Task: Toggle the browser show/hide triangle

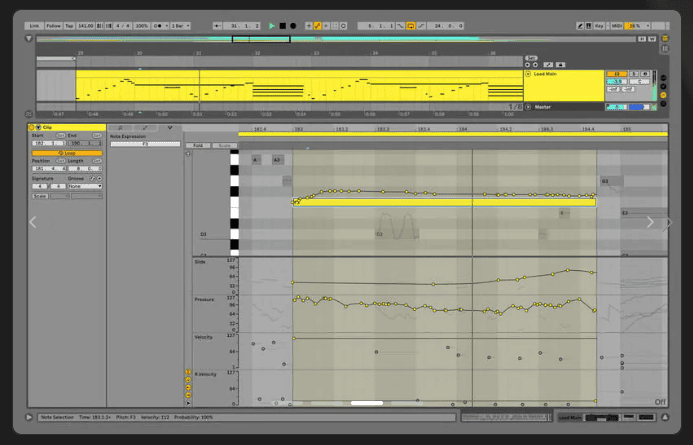Action: tap(29, 39)
